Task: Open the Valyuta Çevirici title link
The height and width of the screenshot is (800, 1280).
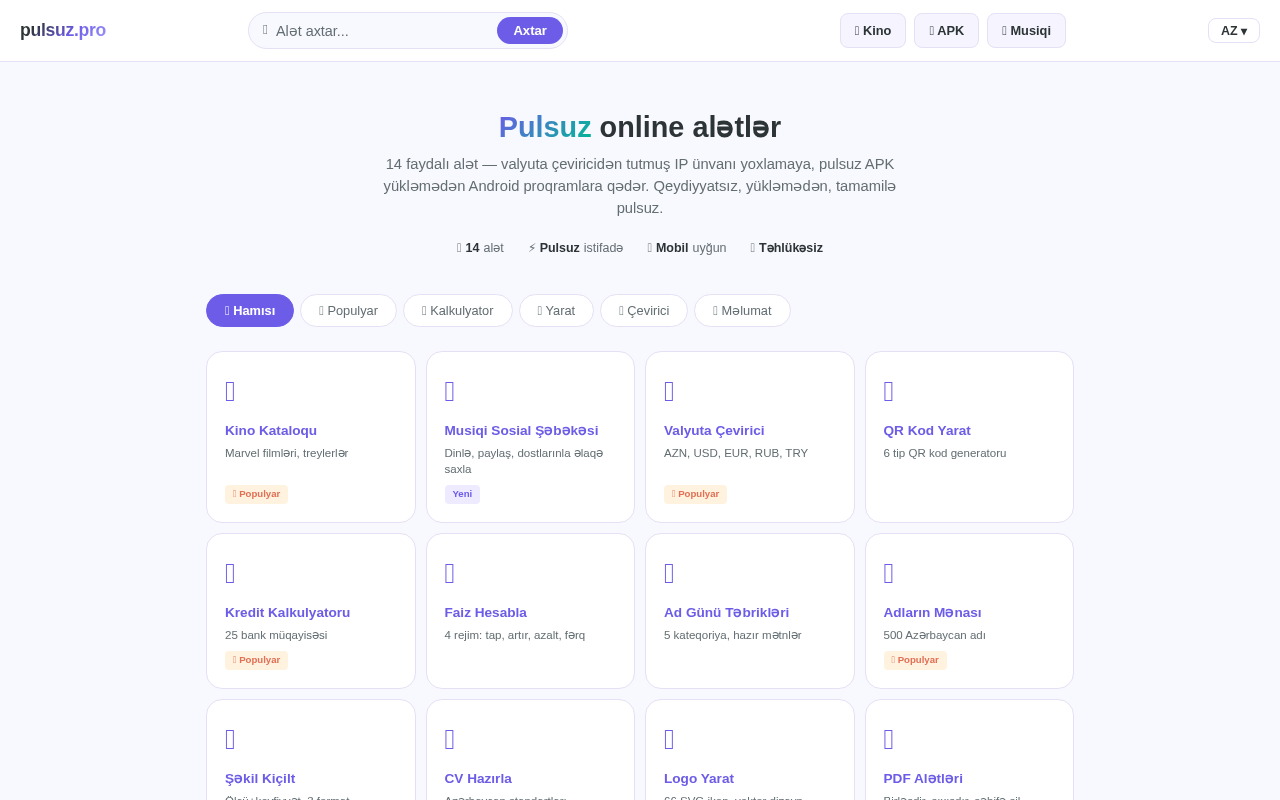Action: pos(714,431)
